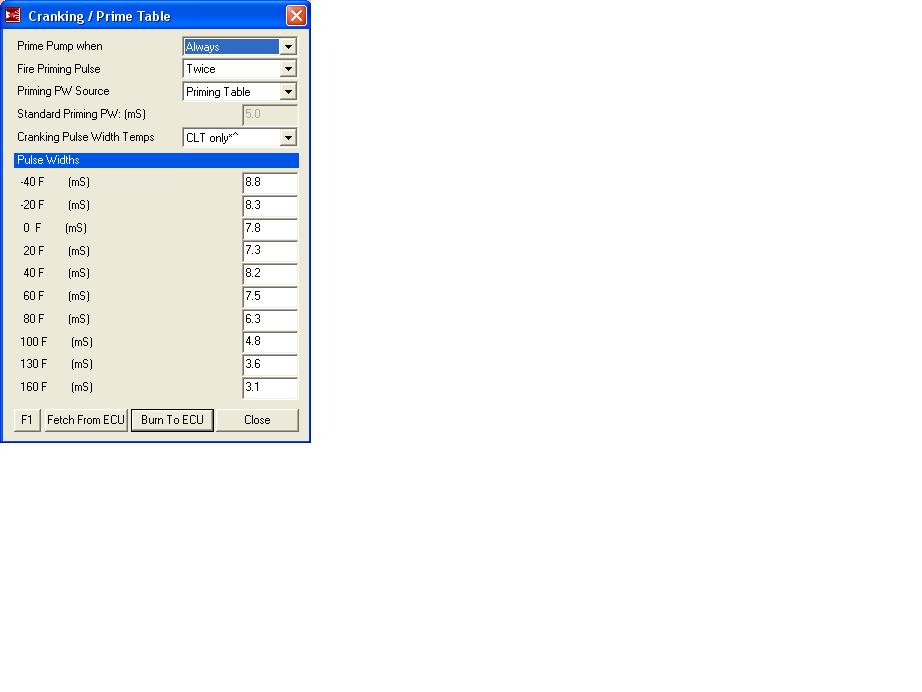The width and height of the screenshot is (922, 692).
Task: Click the Close button
Action: tap(257, 420)
